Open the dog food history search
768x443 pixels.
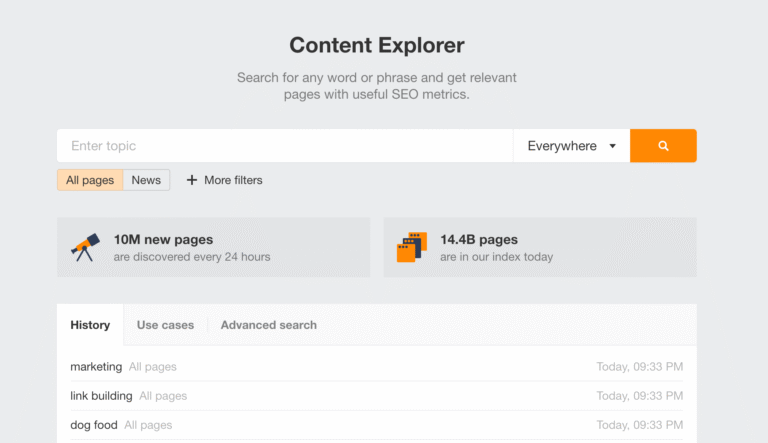tap(94, 425)
